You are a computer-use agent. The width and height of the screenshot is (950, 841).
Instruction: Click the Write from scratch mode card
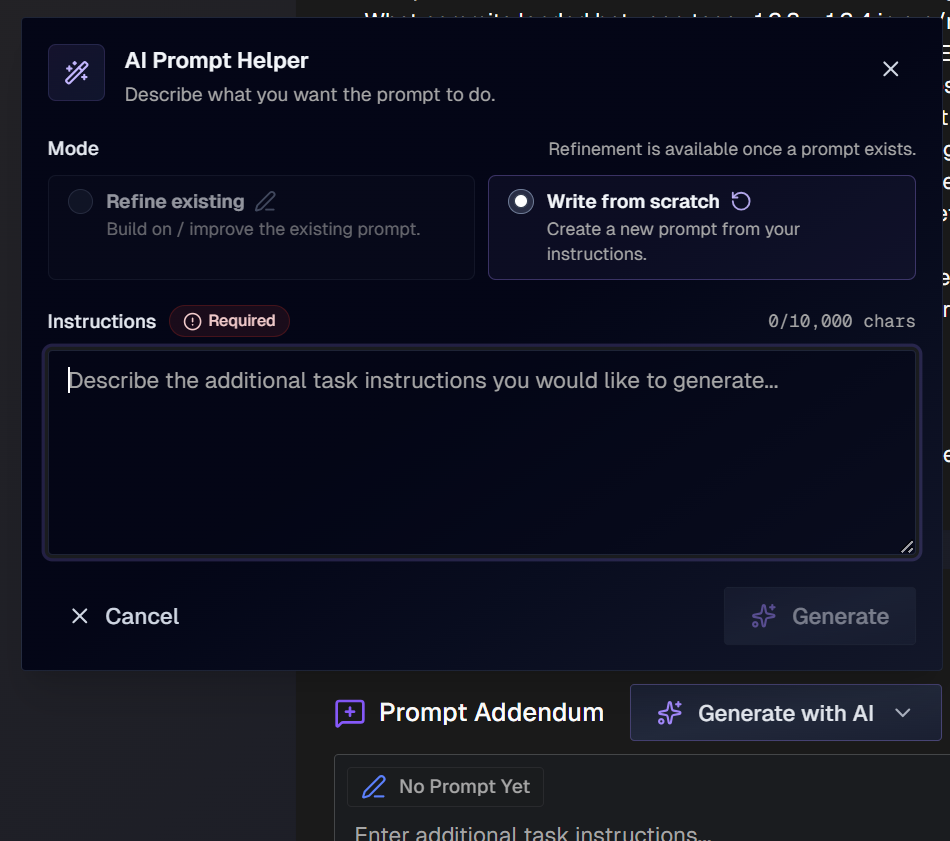(x=700, y=227)
